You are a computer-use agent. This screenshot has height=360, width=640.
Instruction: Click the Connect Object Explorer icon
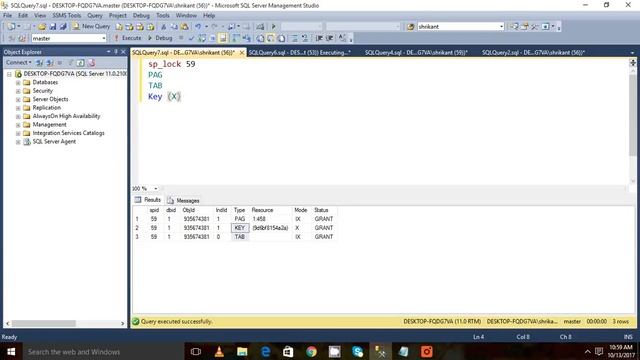click(40, 62)
